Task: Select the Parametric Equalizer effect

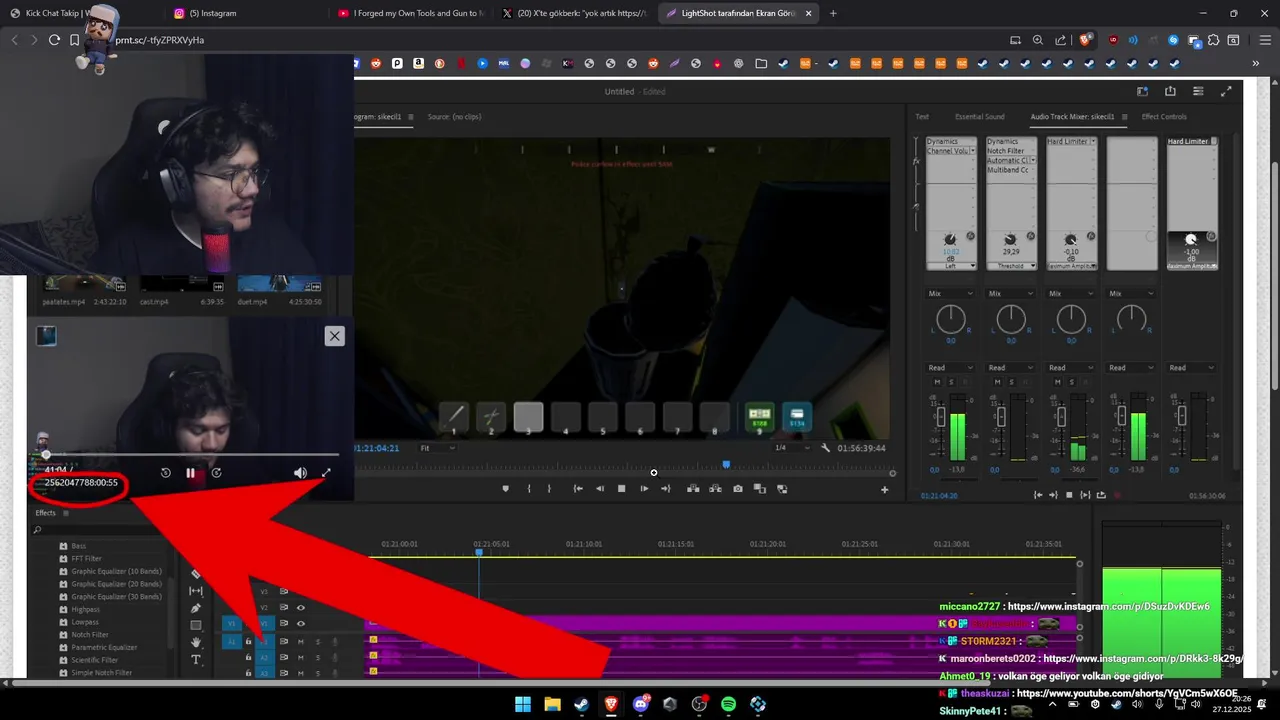Action: [x=104, y=647]
